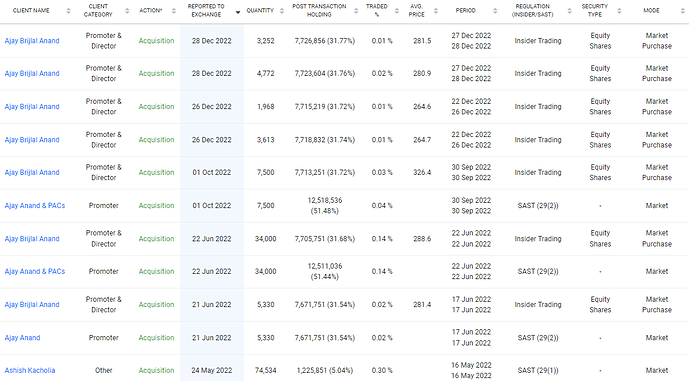The width and height of the screenshot is (690, 381).
Task: Toggle Reported to Exchange sort arrow
Action: pos(238,12)
